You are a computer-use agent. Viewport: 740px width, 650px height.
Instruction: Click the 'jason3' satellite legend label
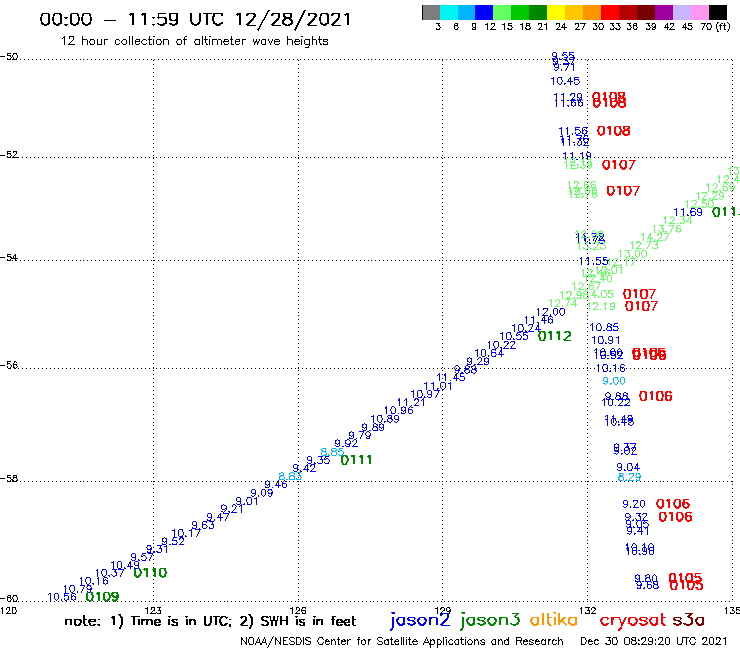[490, 620]
